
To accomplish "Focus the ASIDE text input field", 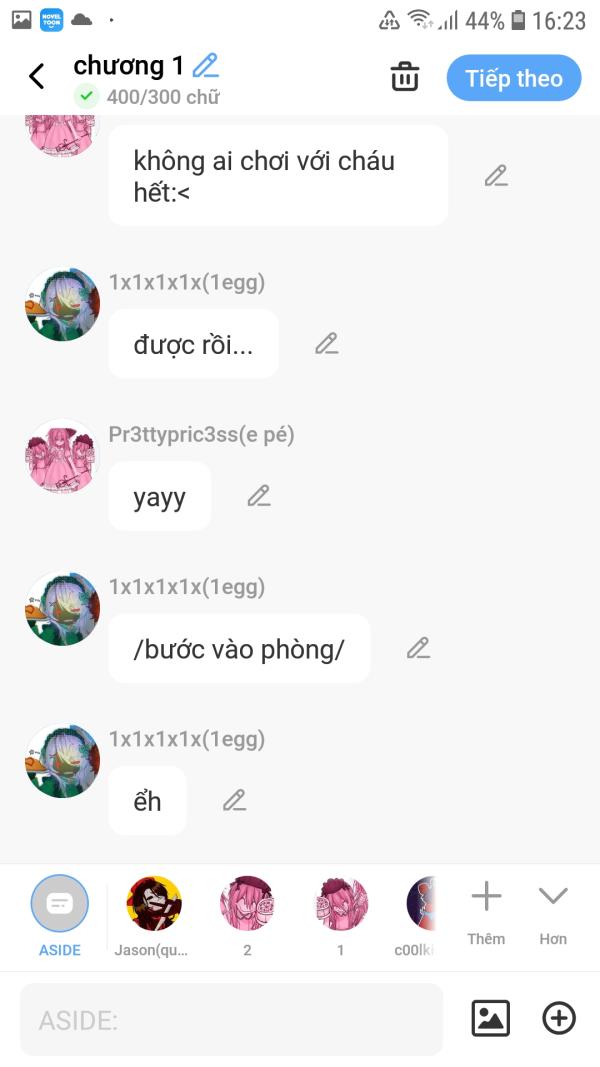I will pyautogui.click(x=231, y=1019).
